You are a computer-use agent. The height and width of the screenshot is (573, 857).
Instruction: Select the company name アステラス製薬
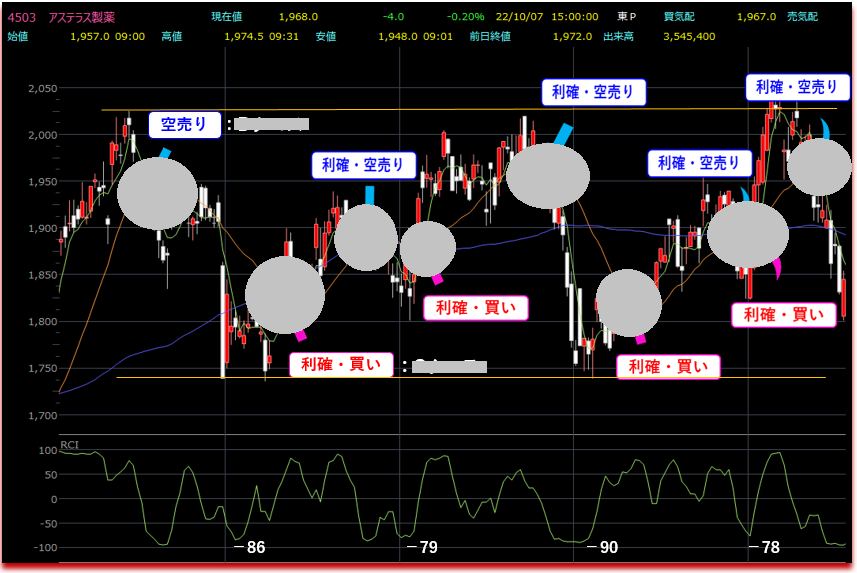point(81,17)
